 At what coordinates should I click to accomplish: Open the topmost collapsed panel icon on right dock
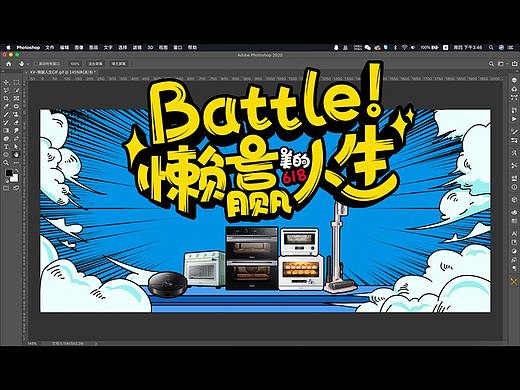click(514, 80)
